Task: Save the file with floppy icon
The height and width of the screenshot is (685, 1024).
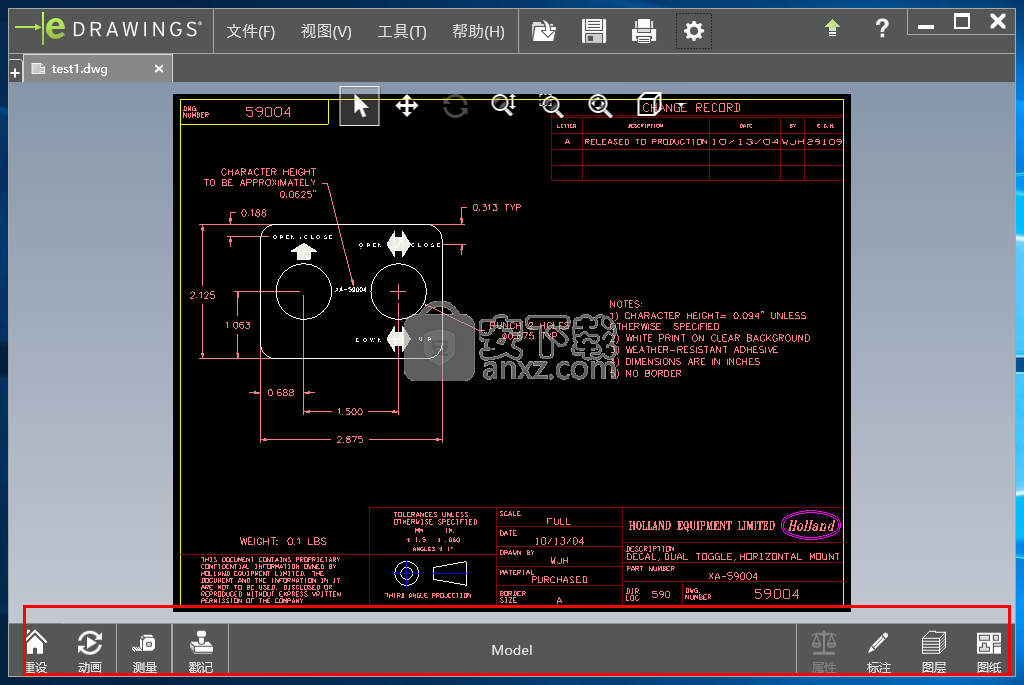Action: (594, 31)
